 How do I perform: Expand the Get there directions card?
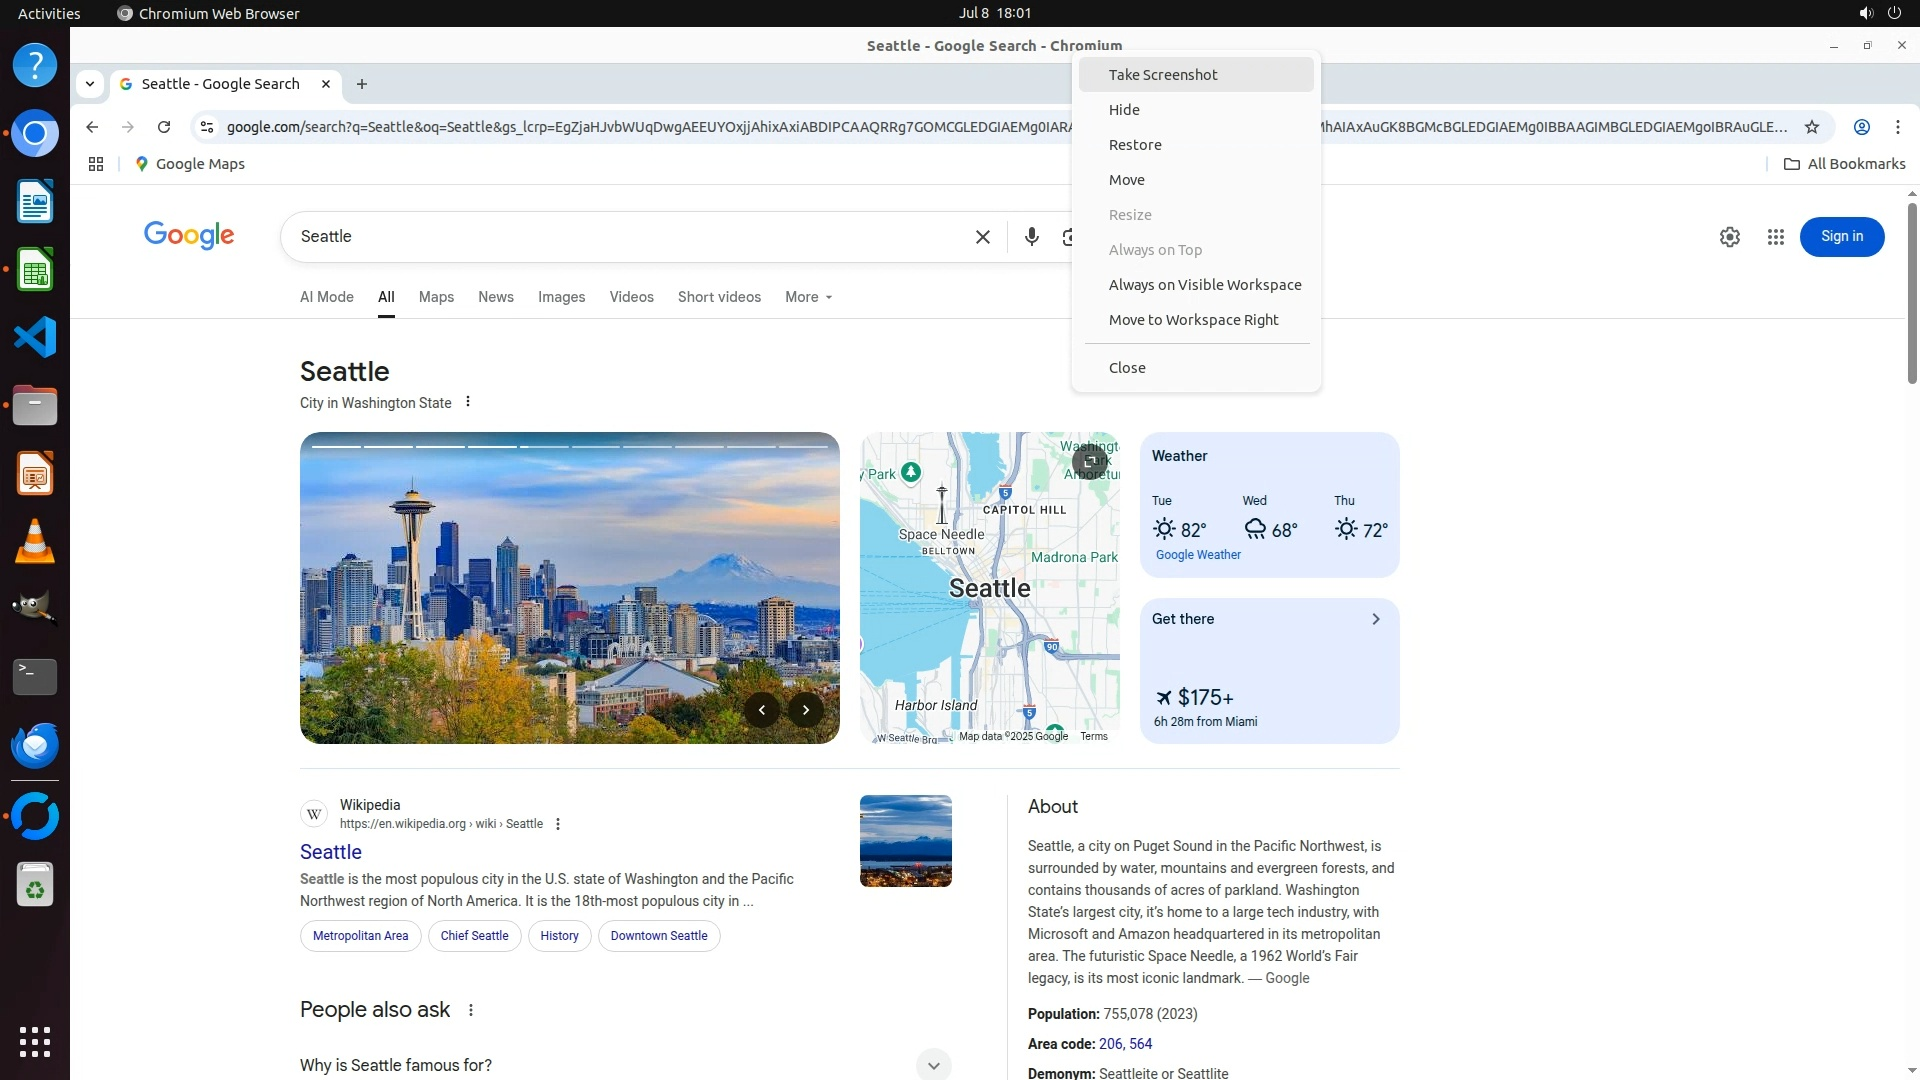pos(1375,619)
